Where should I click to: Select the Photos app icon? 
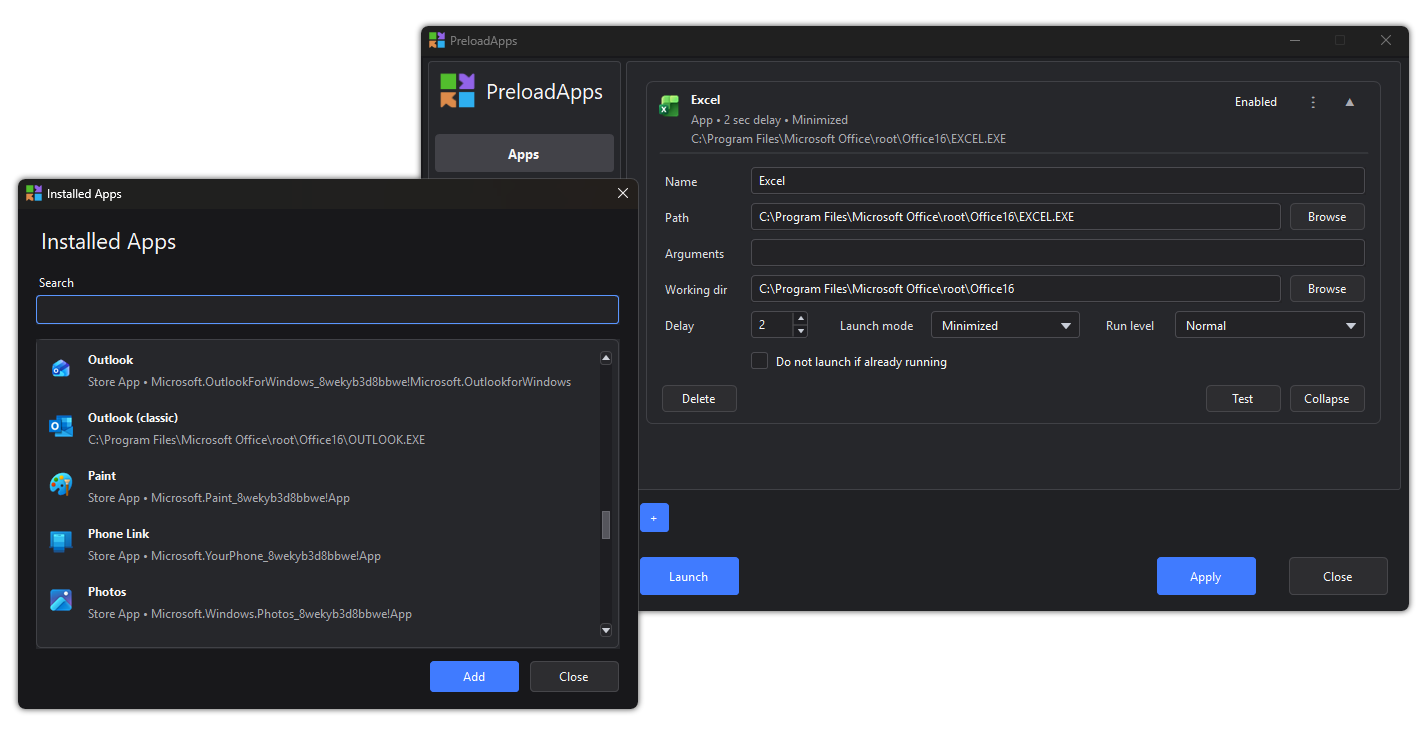click(61, 601)
